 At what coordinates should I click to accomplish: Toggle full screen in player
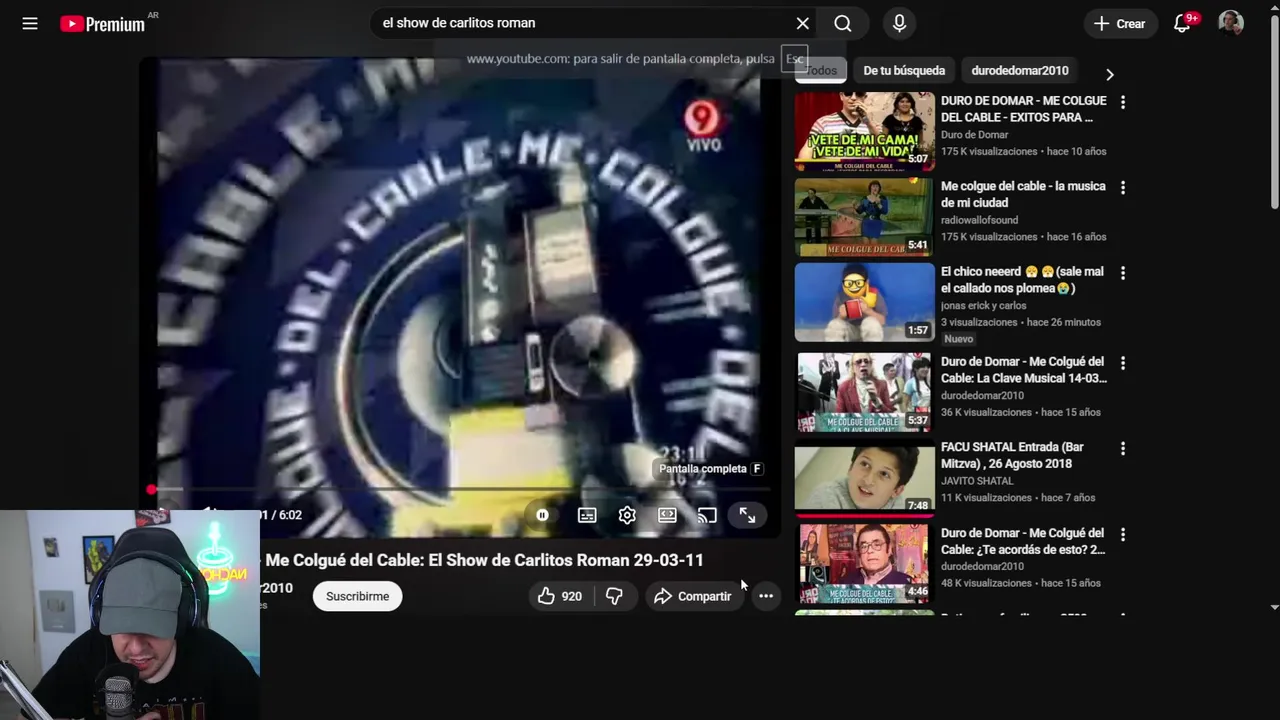(747, 515)
